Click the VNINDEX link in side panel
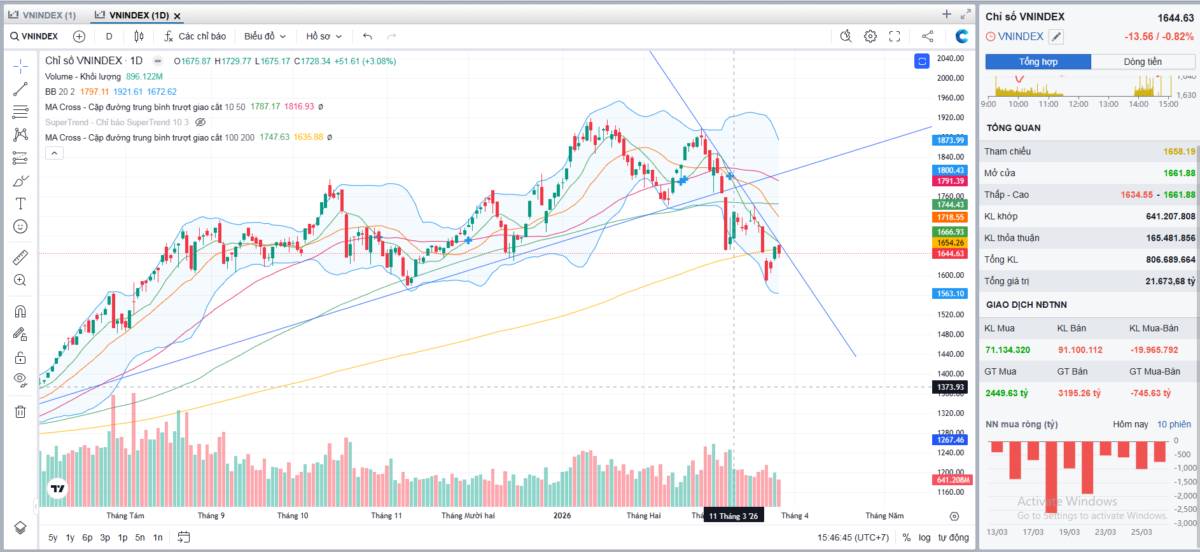The height and width of the screenshot is (552, 1200). 1021,36
